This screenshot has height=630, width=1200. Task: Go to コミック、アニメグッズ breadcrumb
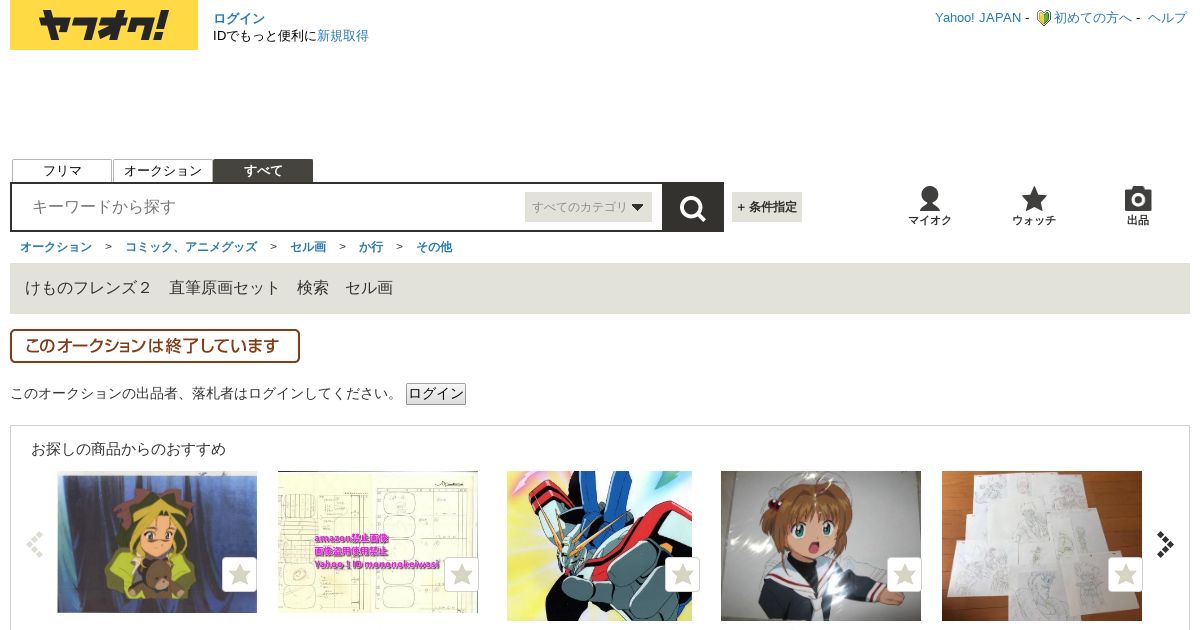click(191, 247)
